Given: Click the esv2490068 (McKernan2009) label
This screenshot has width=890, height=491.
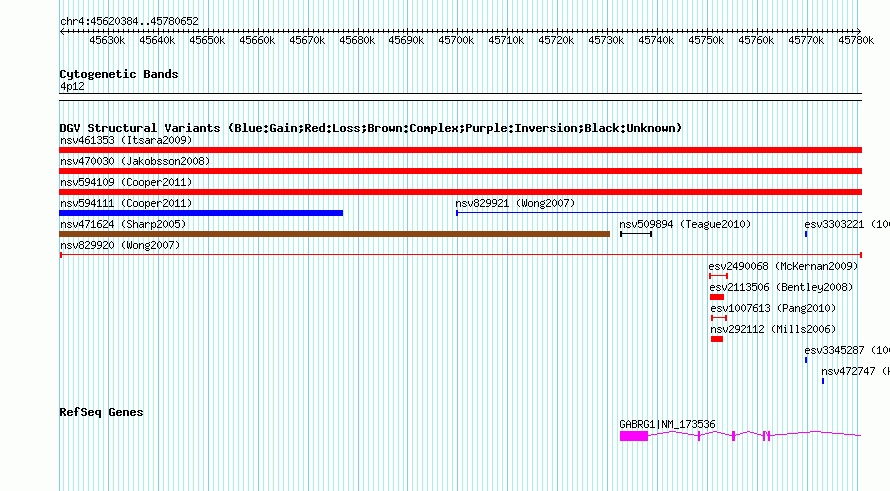Looking at the screenshot, I should [783, 266].
